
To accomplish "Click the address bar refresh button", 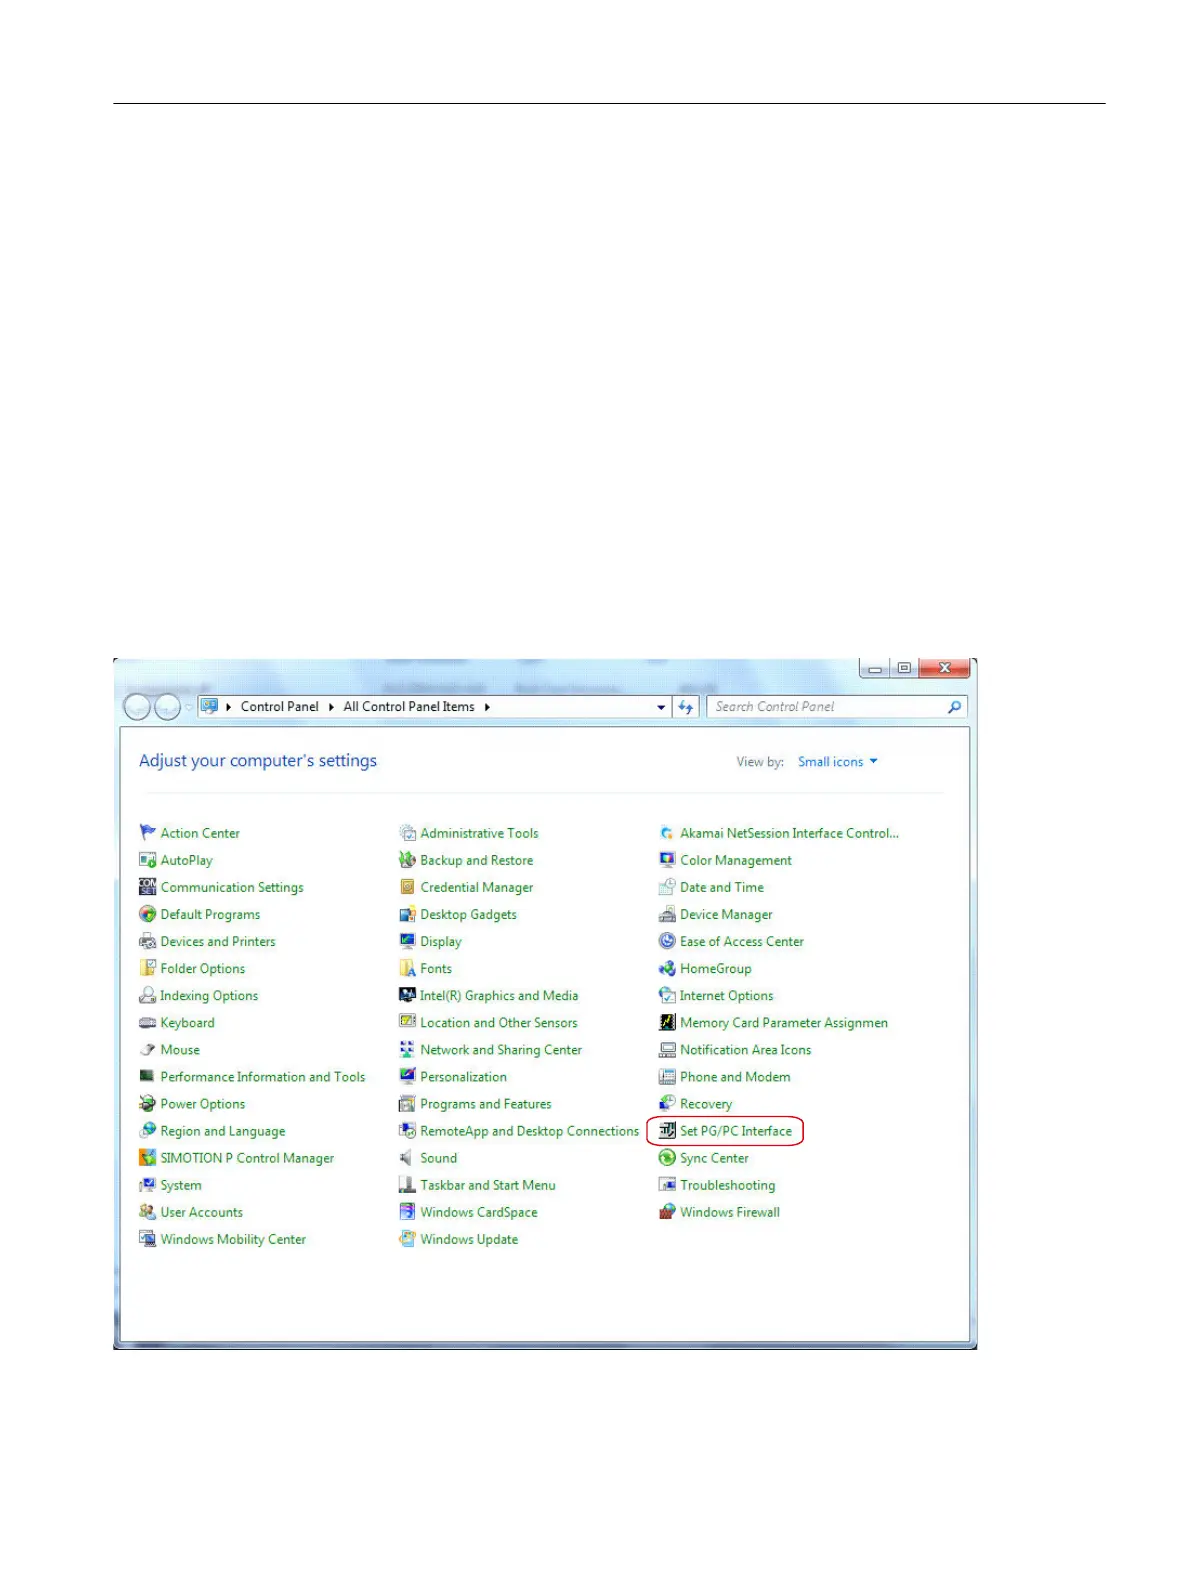I will click(x=686, y=707).
